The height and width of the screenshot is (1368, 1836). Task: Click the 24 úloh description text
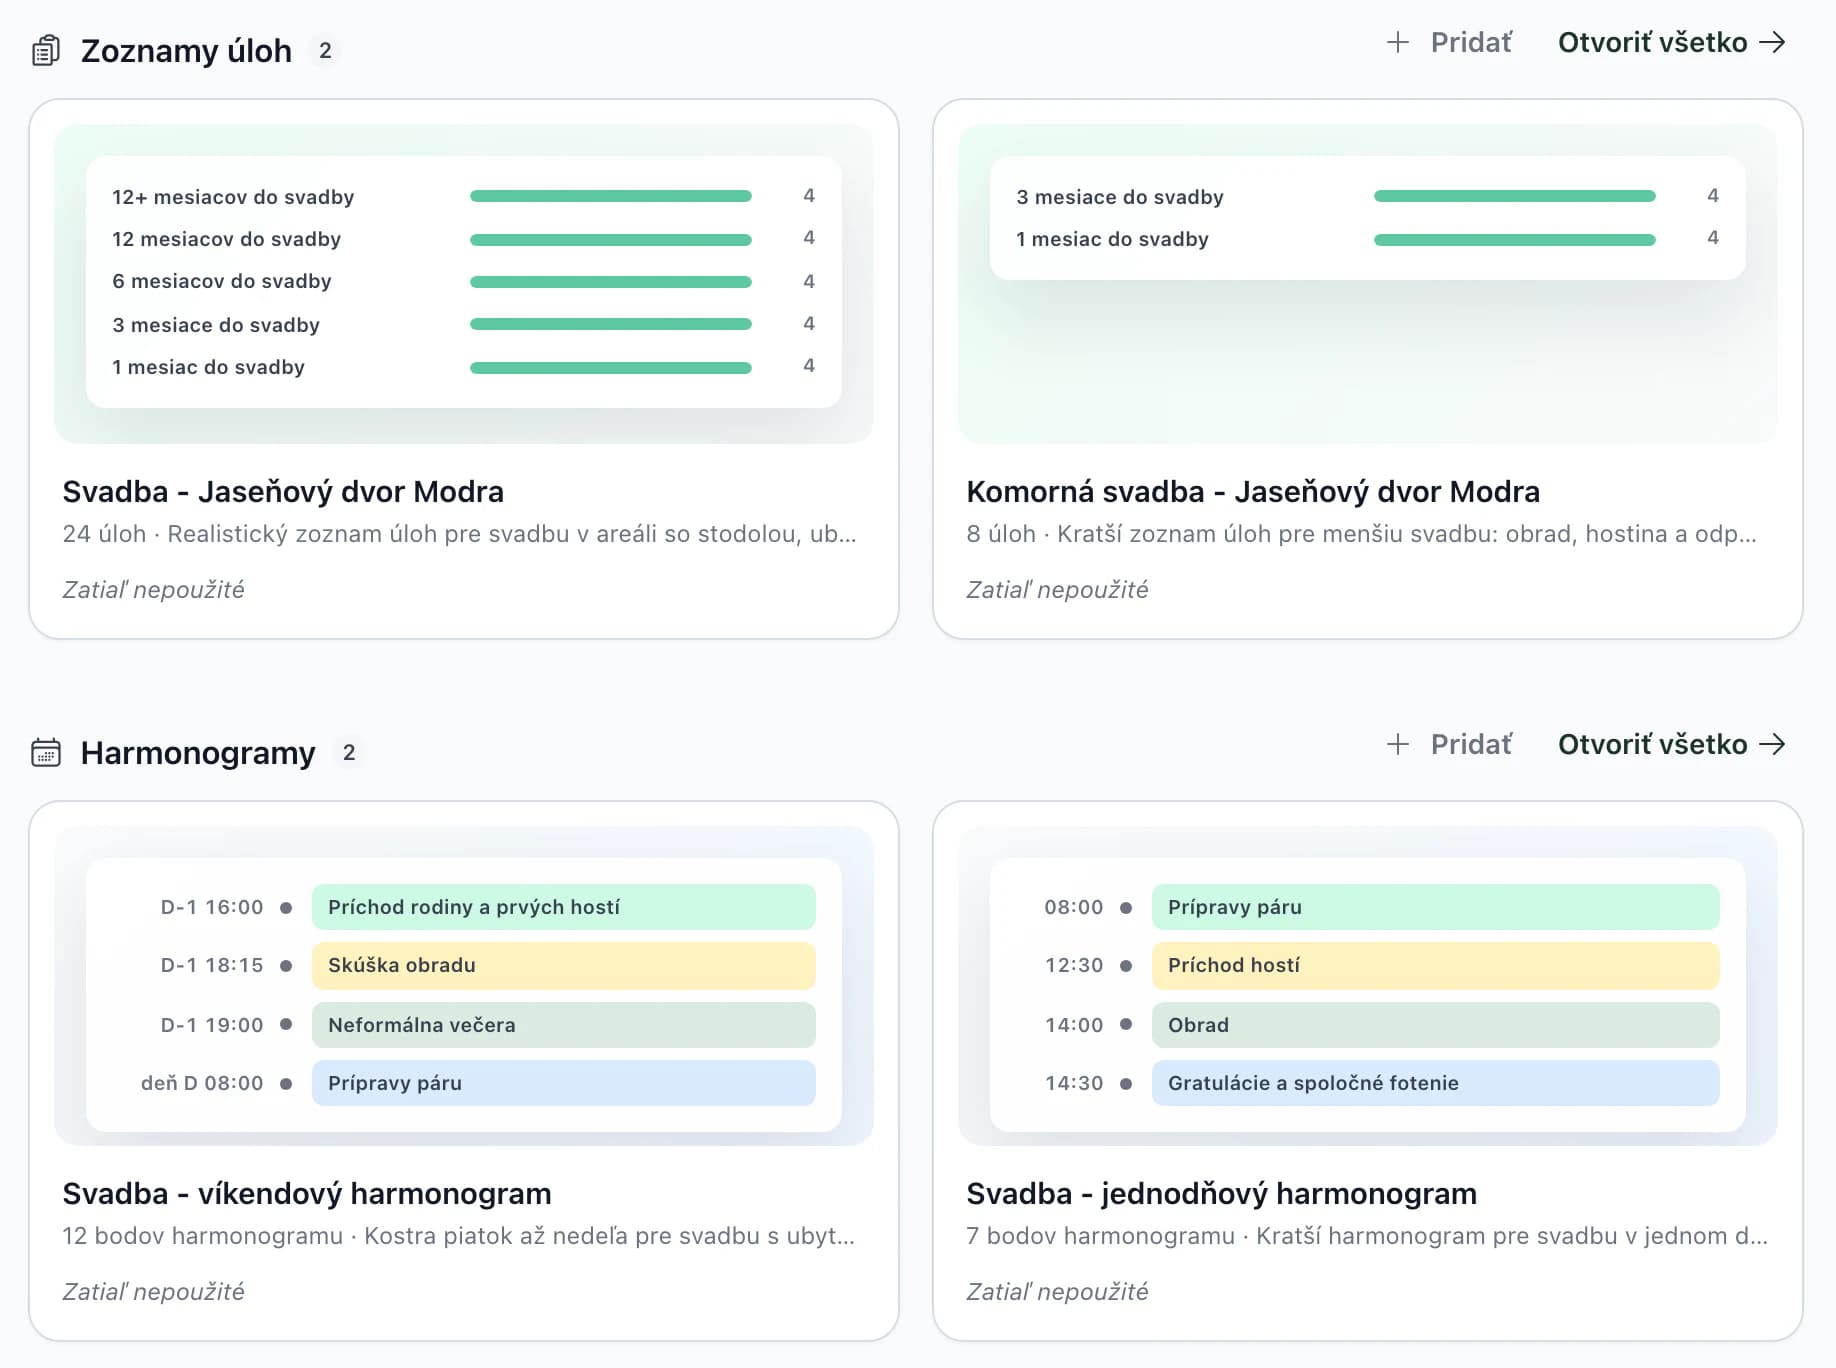[459, 534]
